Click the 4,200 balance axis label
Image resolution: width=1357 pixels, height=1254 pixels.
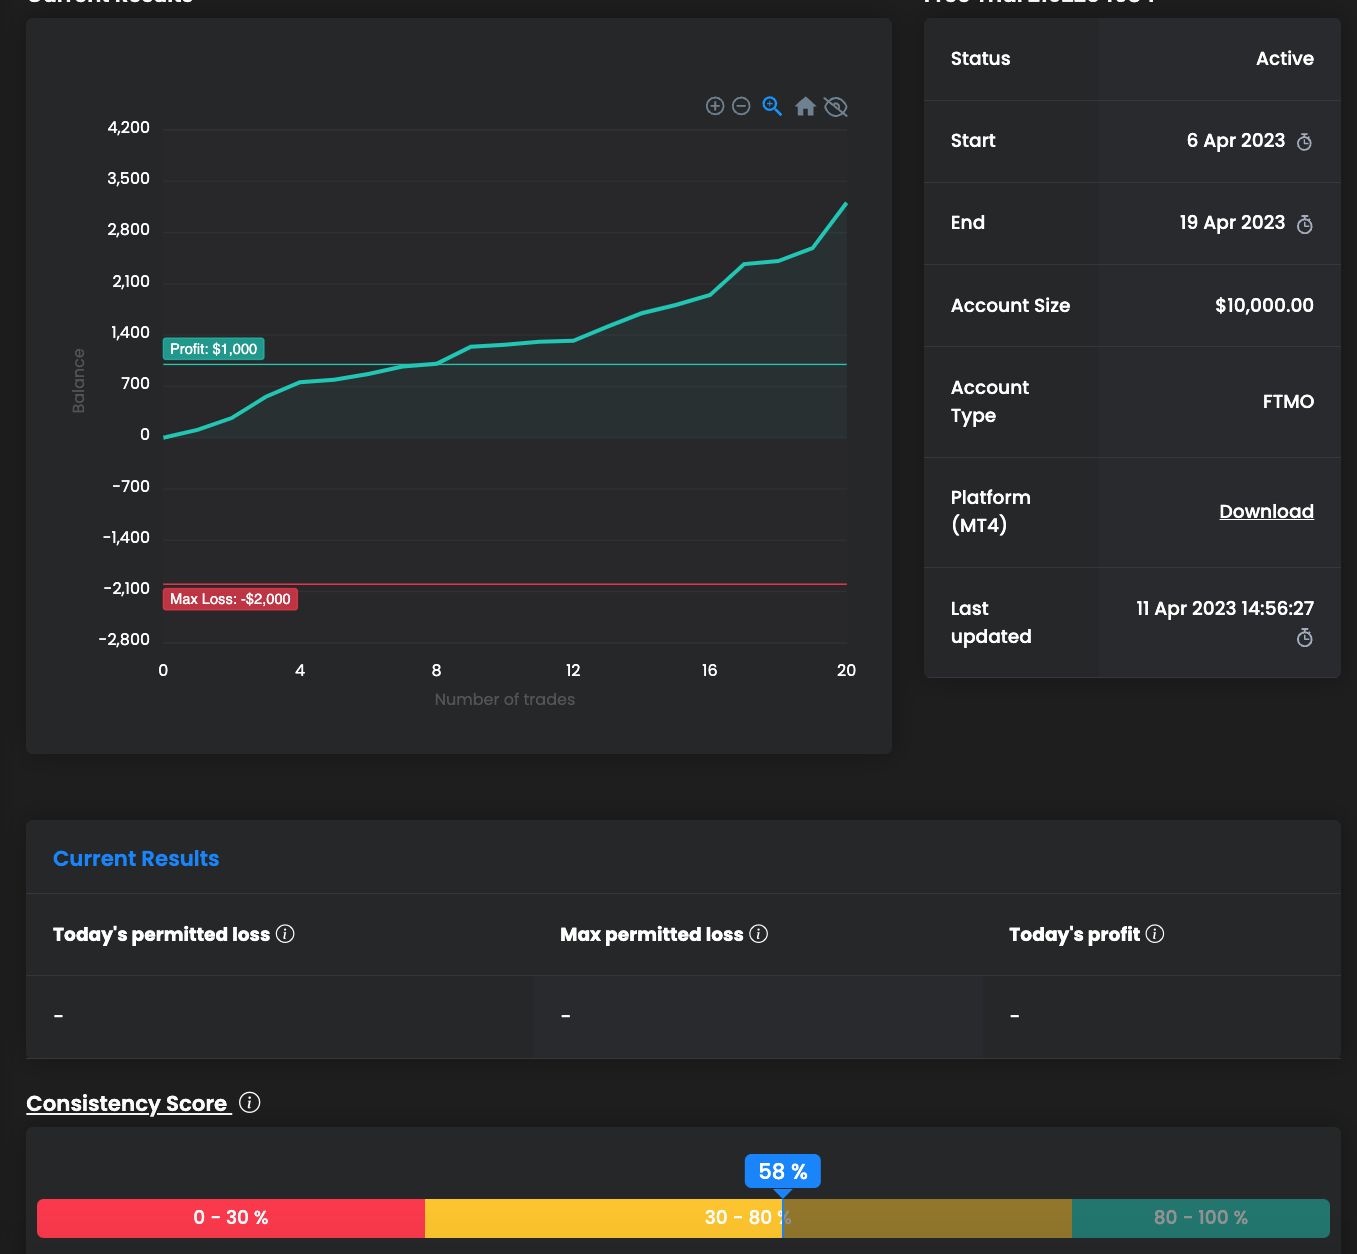[x=129, y=127]
